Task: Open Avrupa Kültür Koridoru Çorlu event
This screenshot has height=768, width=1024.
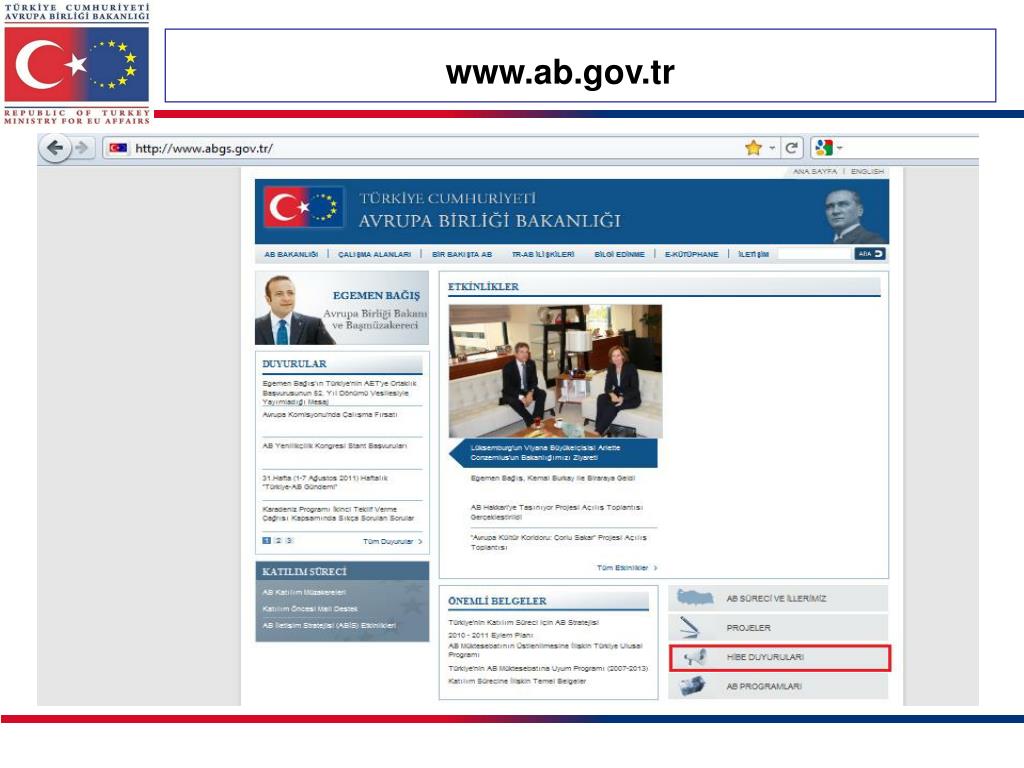Action: [558, 542]
